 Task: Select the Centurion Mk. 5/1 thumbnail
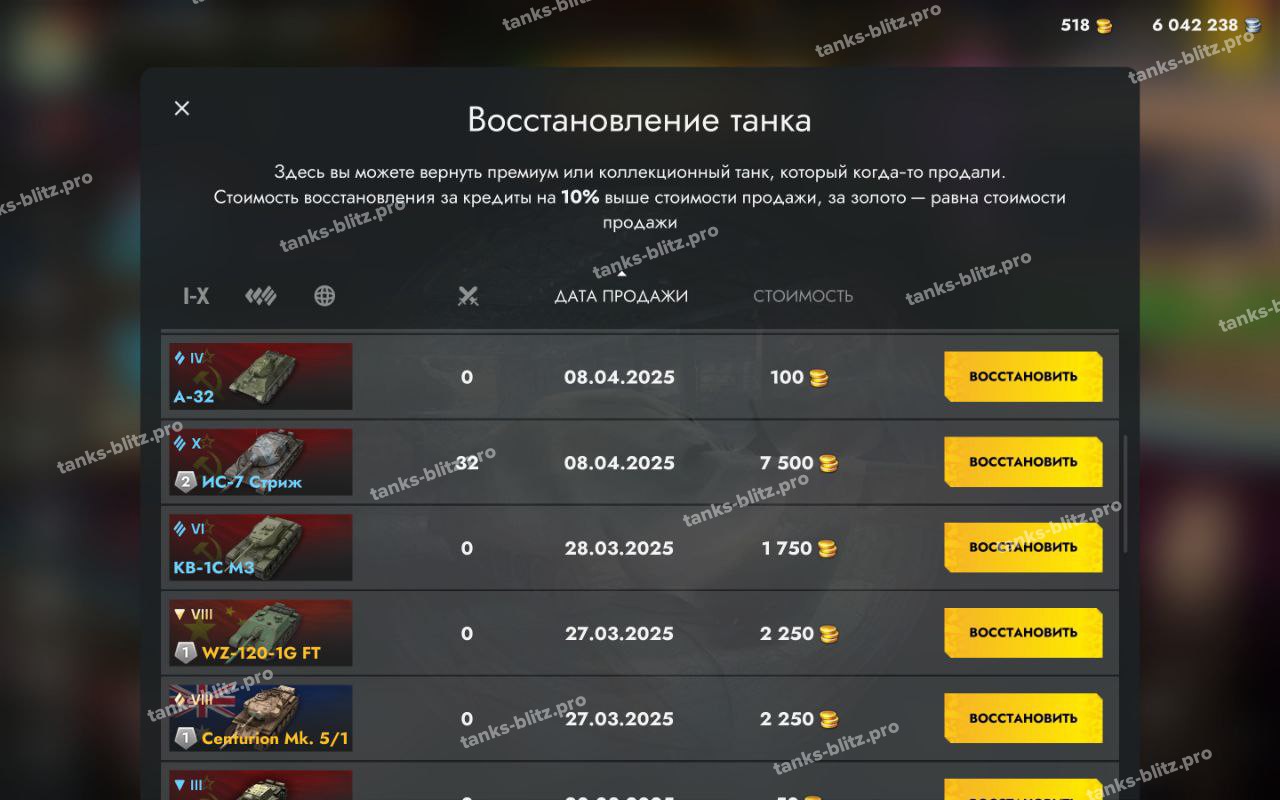pos(261,718)
